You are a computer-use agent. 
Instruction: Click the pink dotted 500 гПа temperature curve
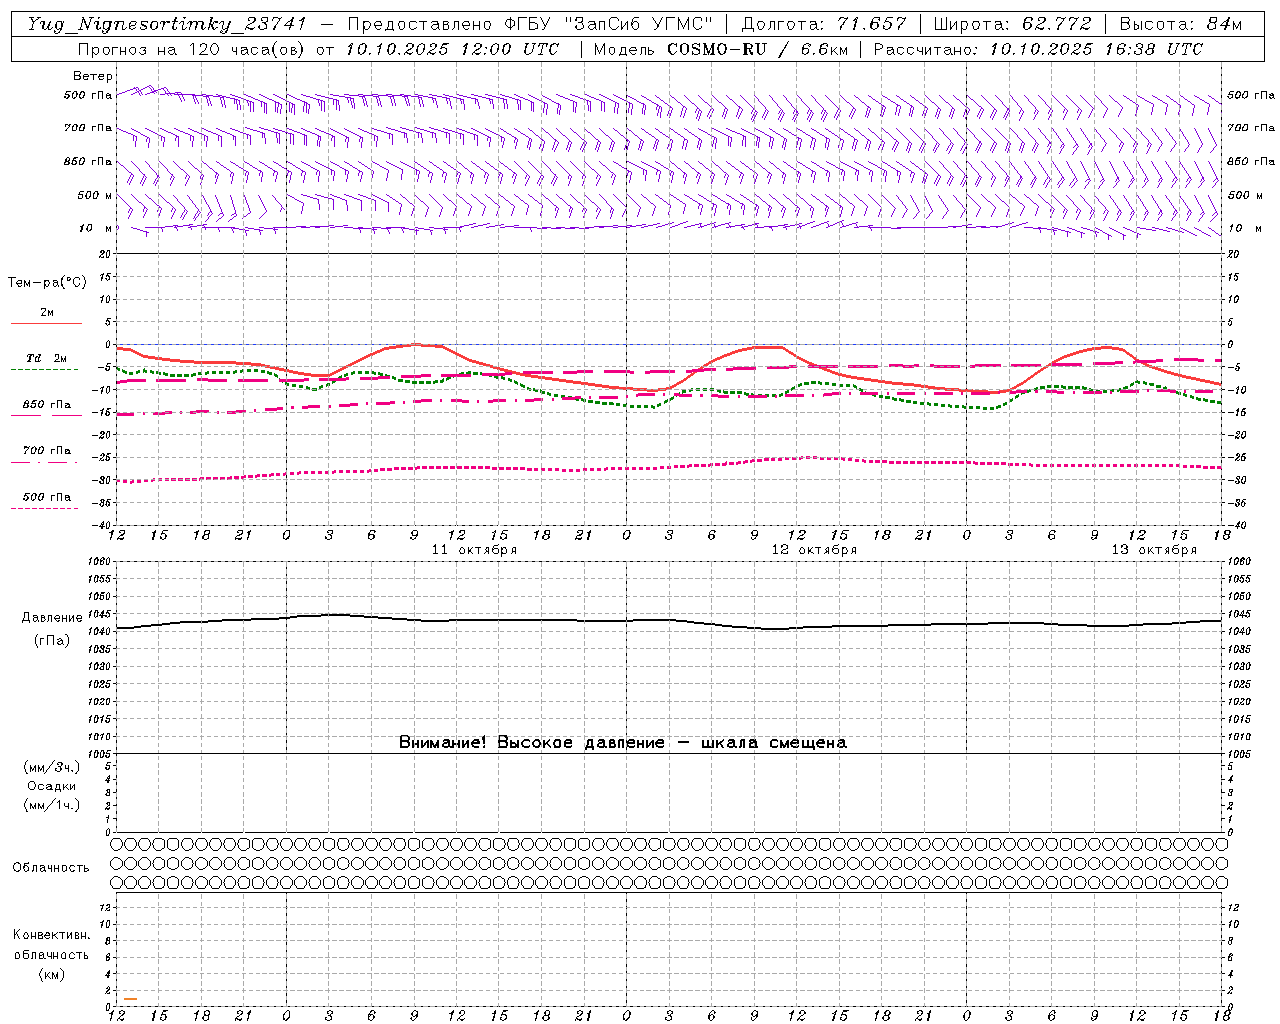tap(669, 468)
